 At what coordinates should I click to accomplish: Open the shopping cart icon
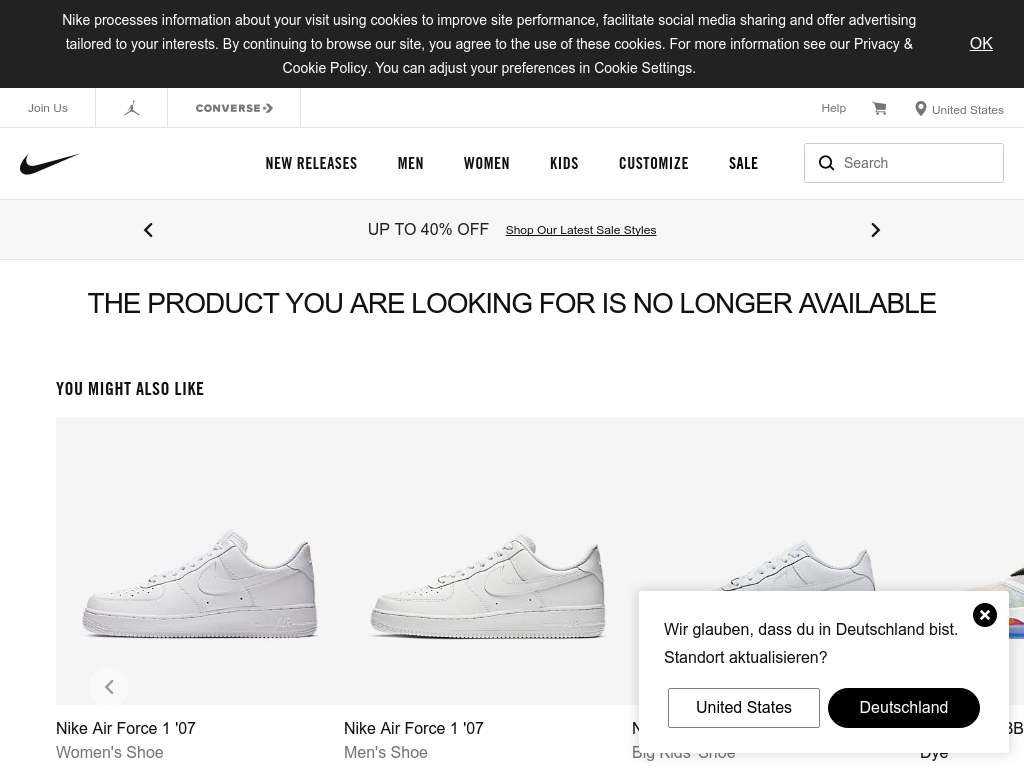pyautogui.click(x=879, y=108)
